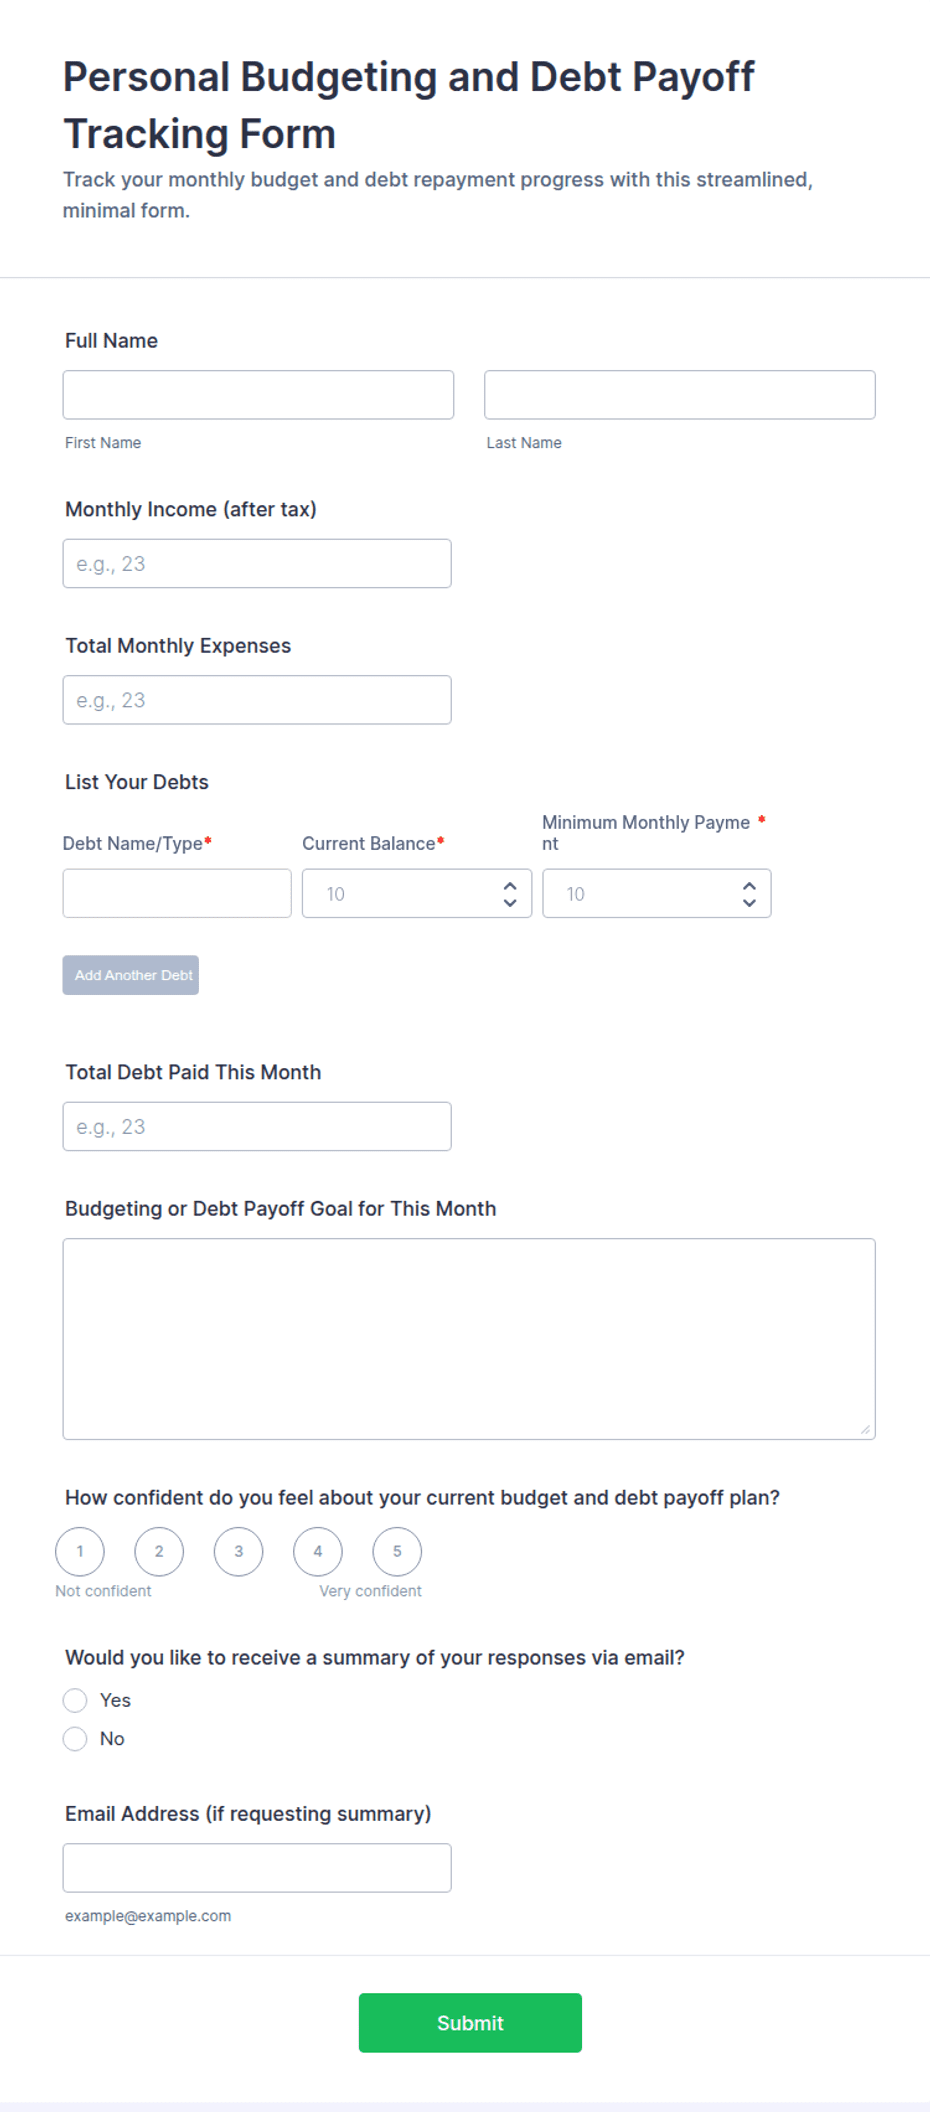This screenshot has height=2112, width=930.
Task: Select confidence rating 1
Action: coord(80,1551)
